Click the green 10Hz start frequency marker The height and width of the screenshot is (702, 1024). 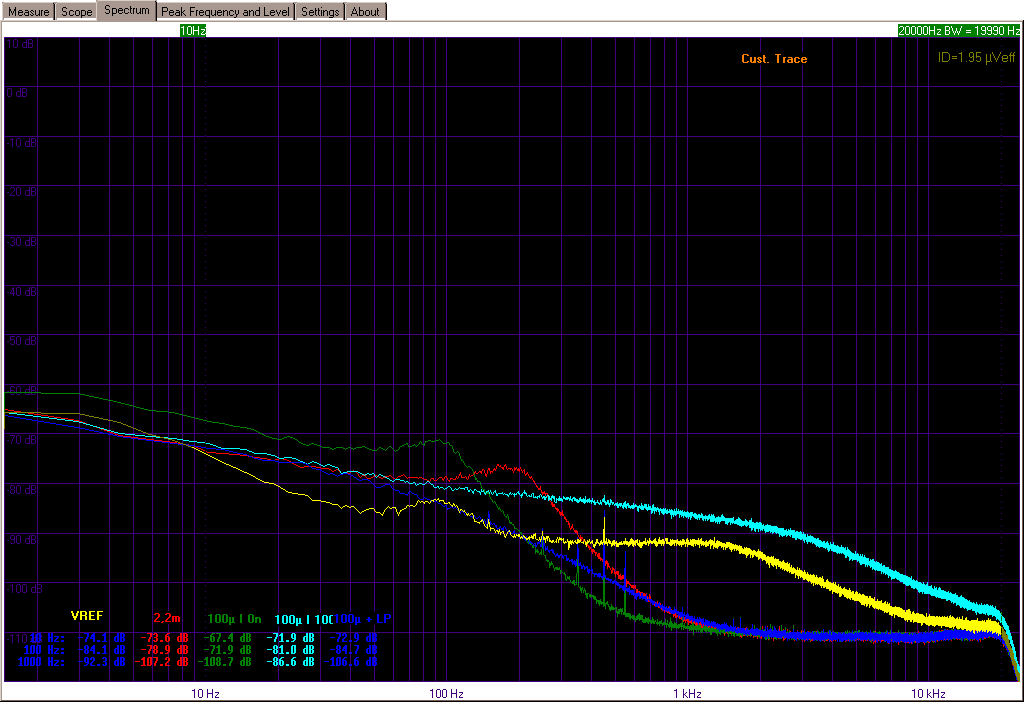[x=193, y=31]
